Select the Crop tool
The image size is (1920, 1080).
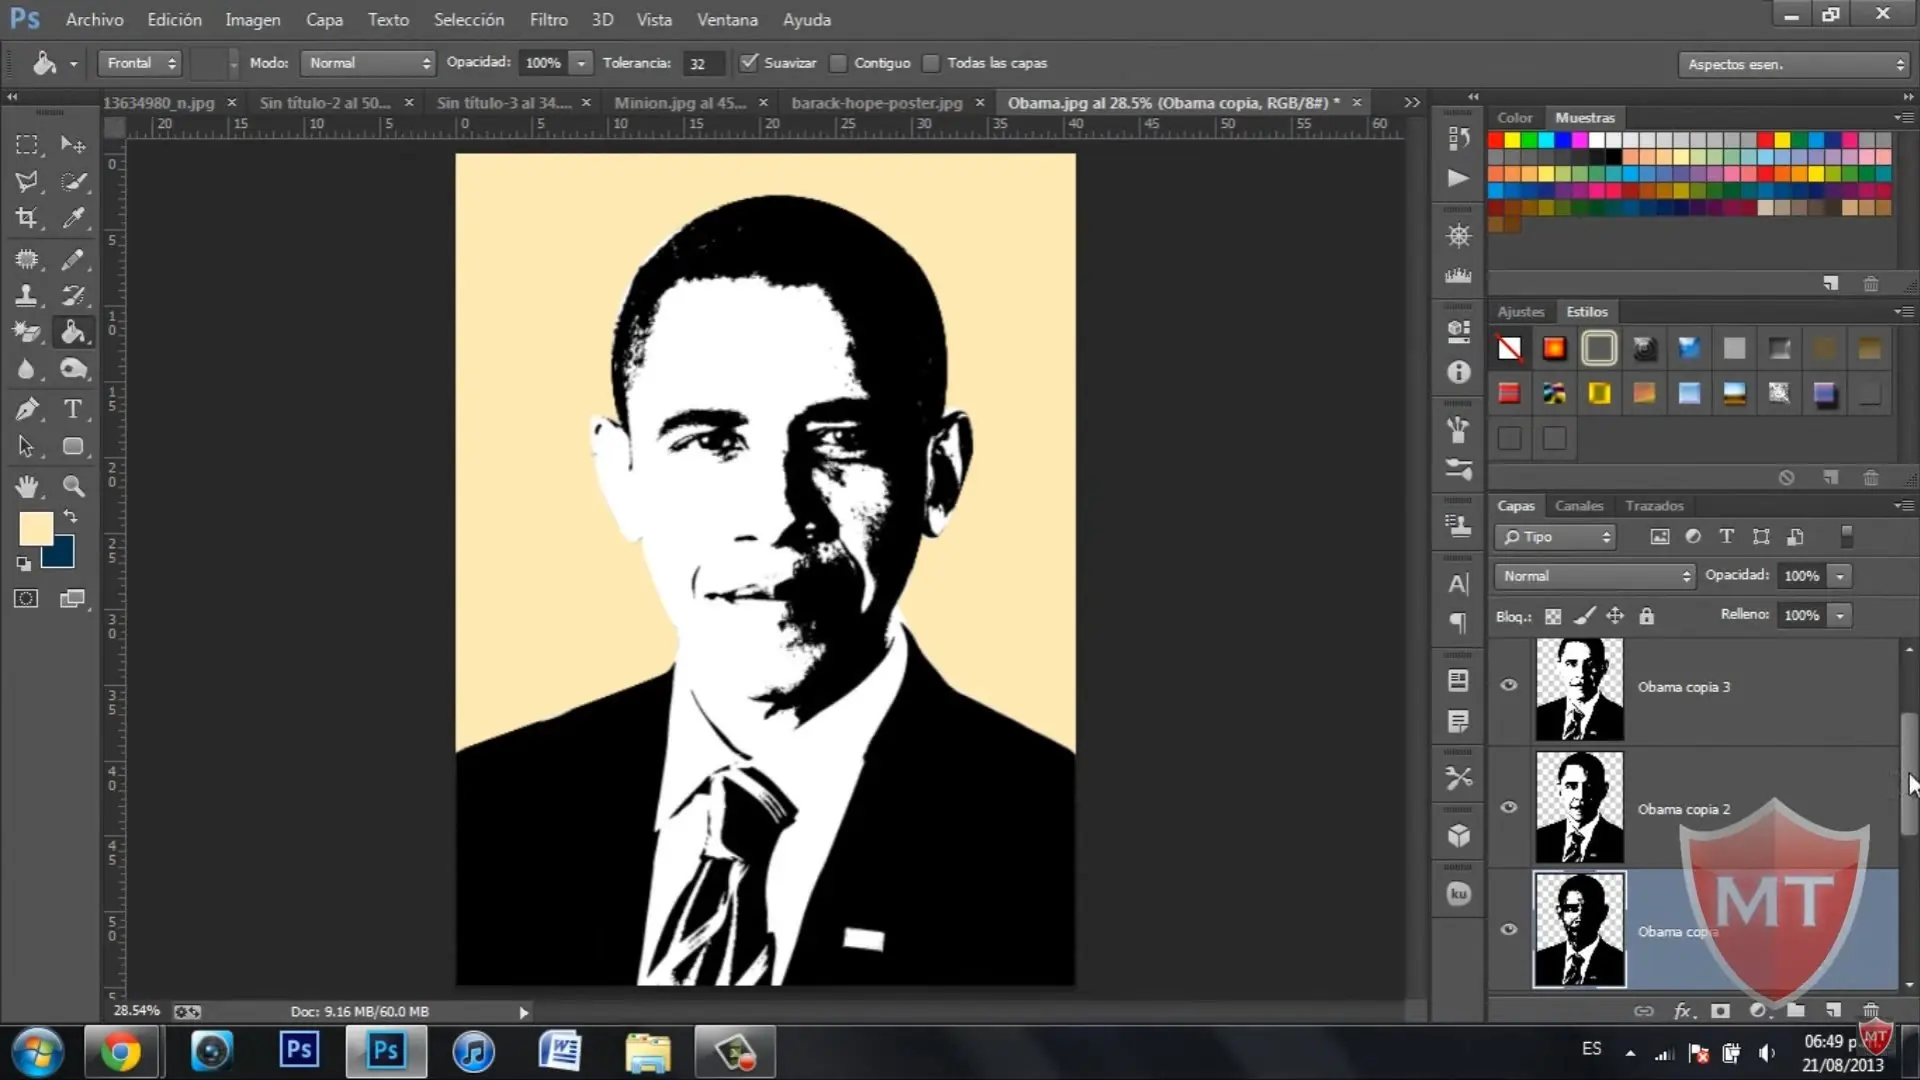coord(27,218)
